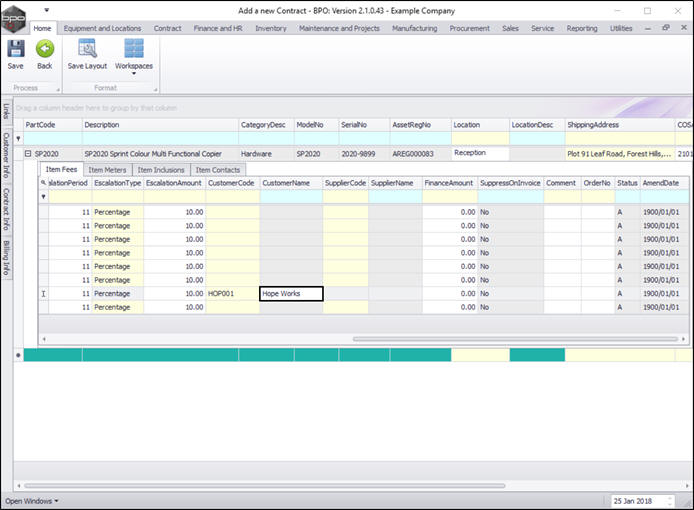Click the Item Fees scroll right arrow
The height and width of the screenshot is (510, 694).
[684, 339]
